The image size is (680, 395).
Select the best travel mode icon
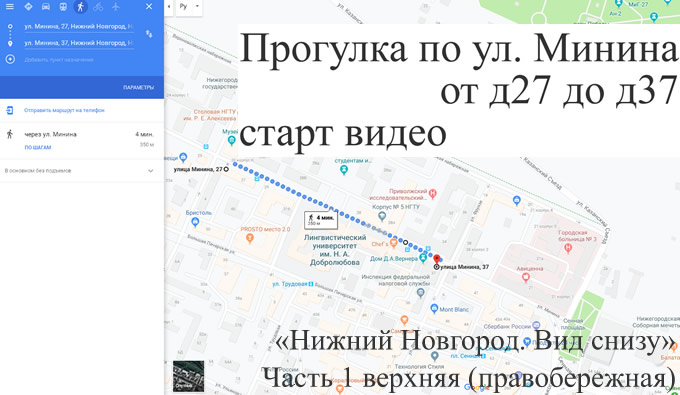coord(28,7)
